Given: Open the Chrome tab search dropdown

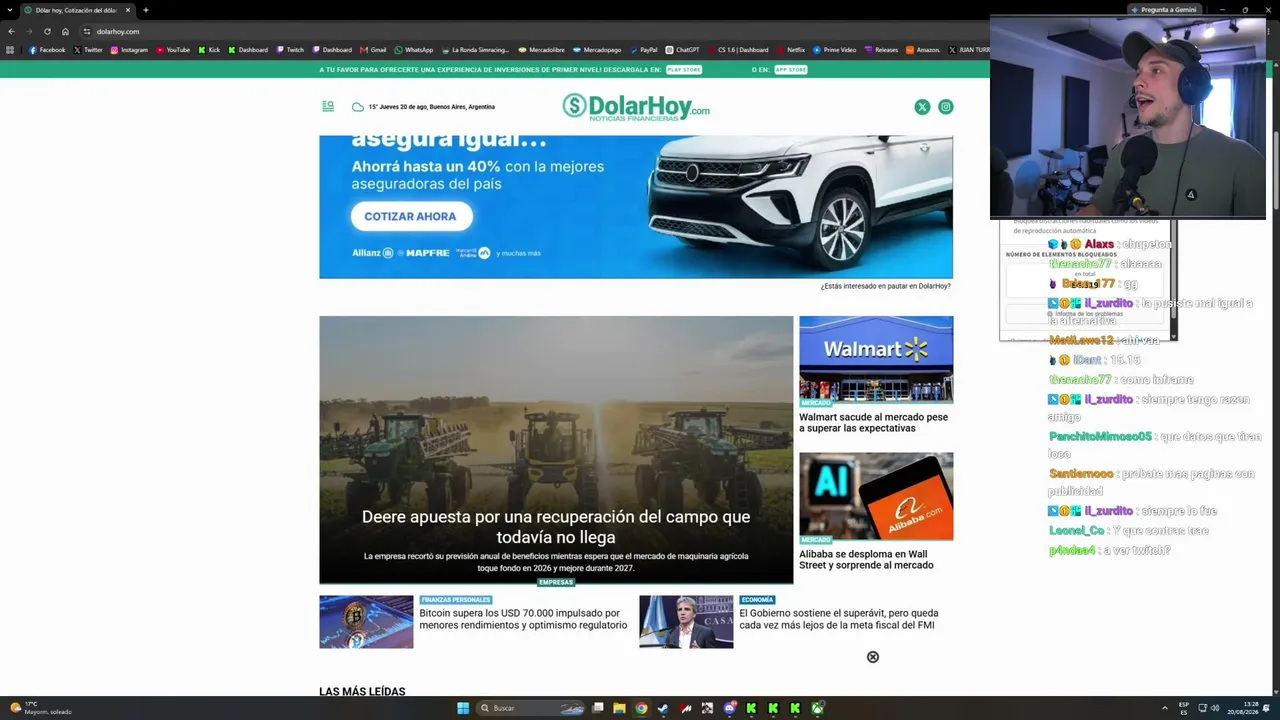Looking at the screenshot, I should click(9, 10).
